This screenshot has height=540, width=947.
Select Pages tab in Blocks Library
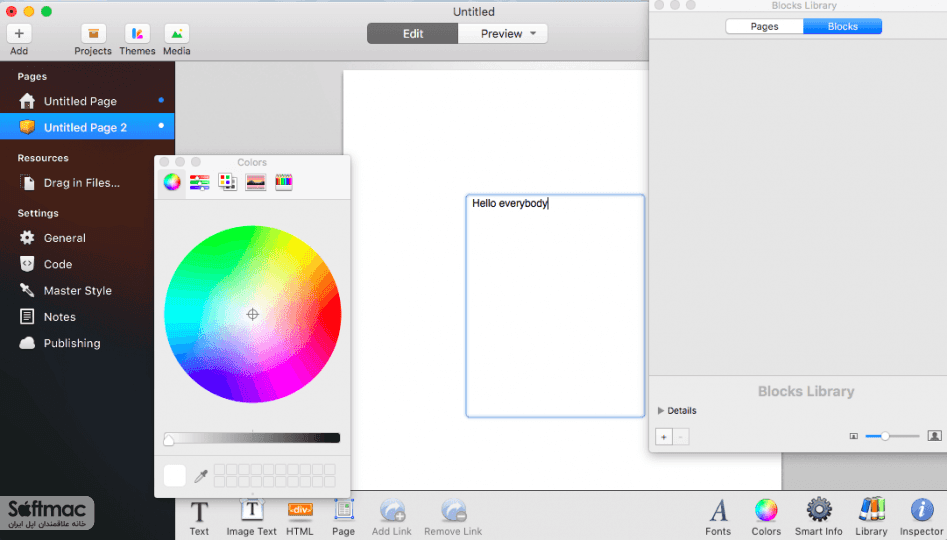coord(764,27)
